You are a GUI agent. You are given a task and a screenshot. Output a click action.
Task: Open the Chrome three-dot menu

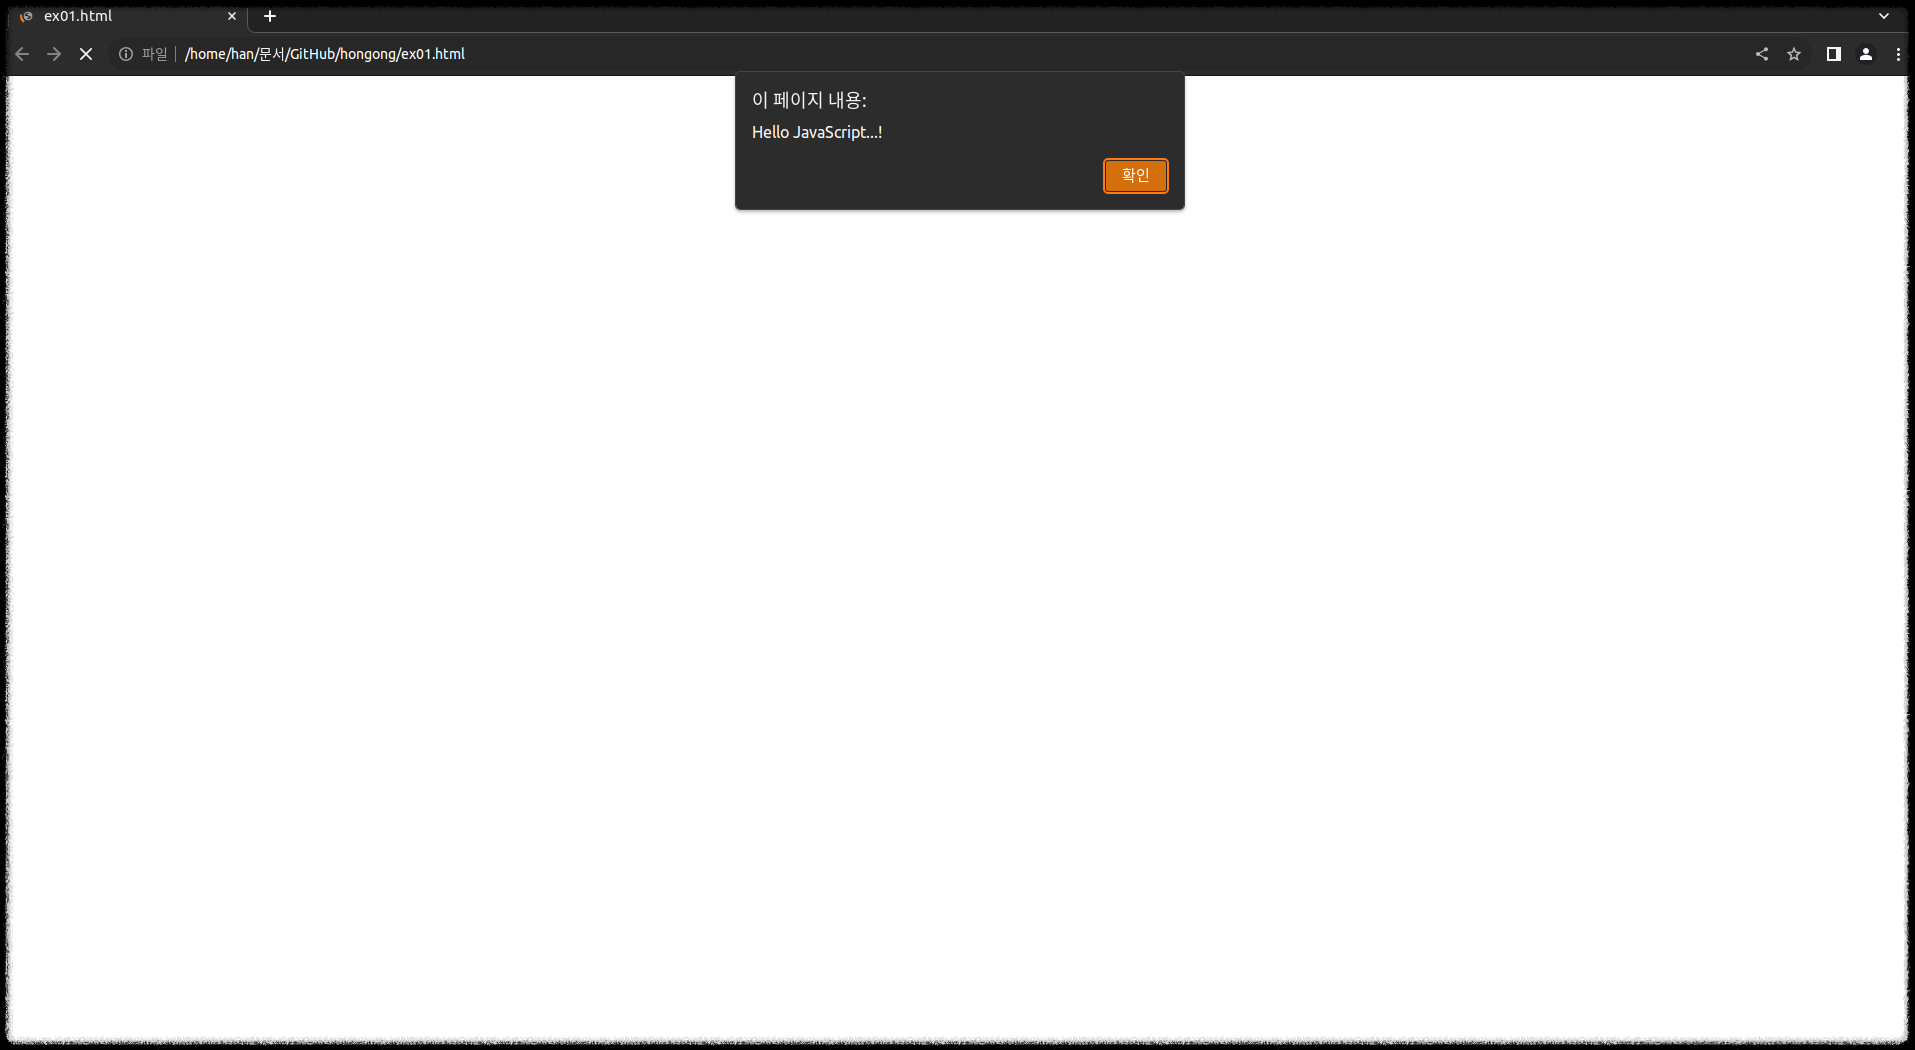(x=1898, y=54)
